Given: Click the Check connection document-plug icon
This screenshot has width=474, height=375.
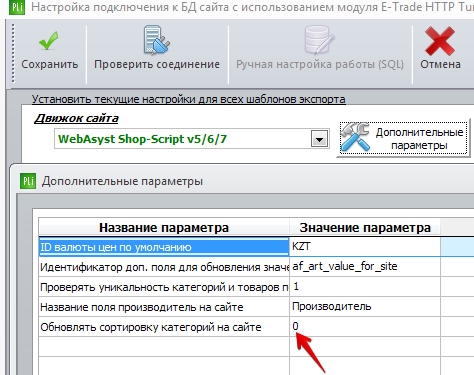Looking at the screenshot, I should pos(157,40).
